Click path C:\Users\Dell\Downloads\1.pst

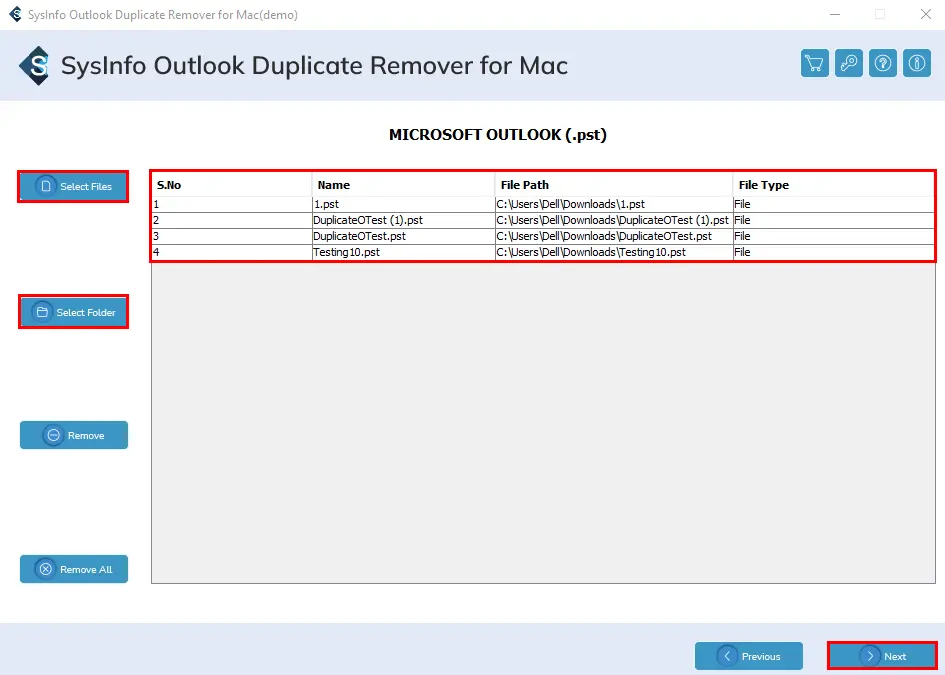pos(614,204)
